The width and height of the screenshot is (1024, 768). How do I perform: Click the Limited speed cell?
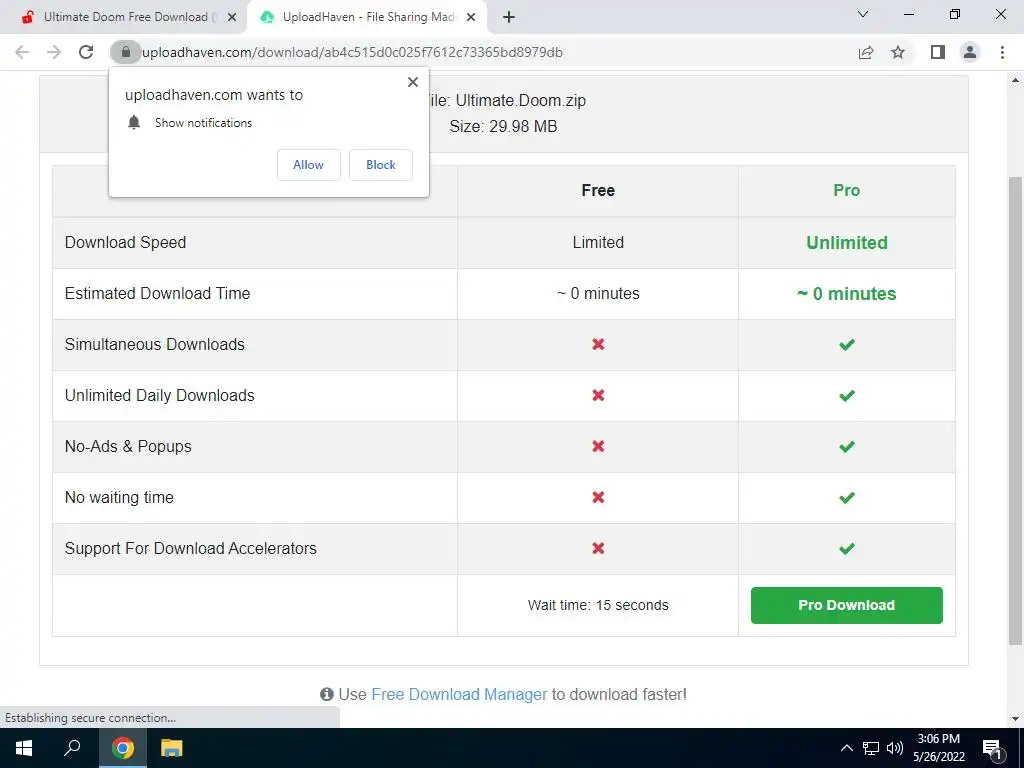click(x=598, y=242)
